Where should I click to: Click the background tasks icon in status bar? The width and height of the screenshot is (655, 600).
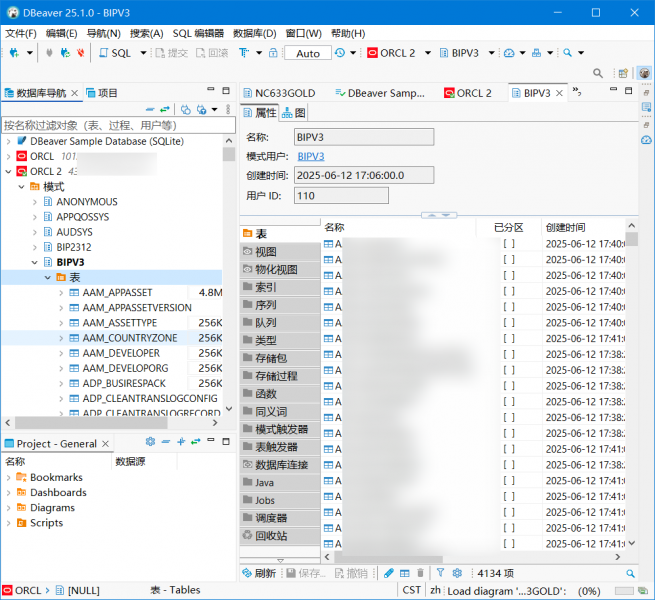pyautogui.click(x=642, y=591)
